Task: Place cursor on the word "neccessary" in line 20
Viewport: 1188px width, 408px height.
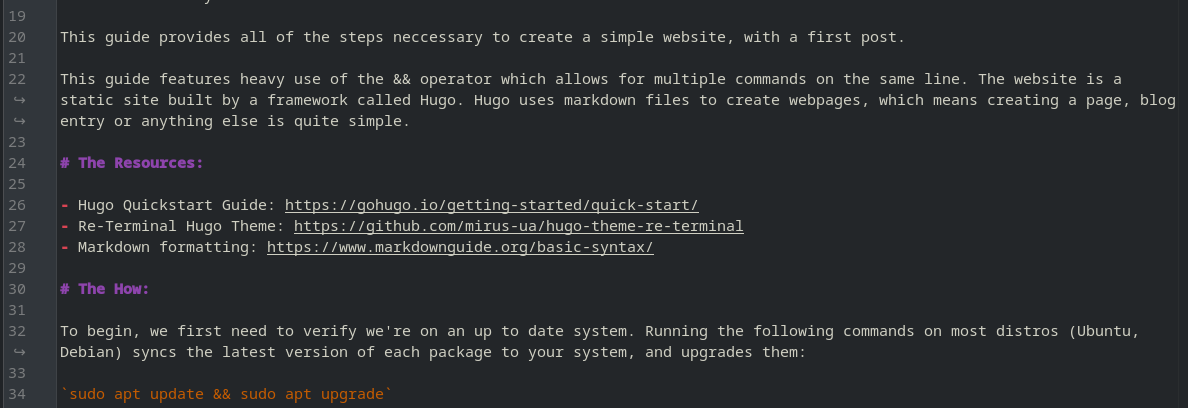Action: pos(370,37)
